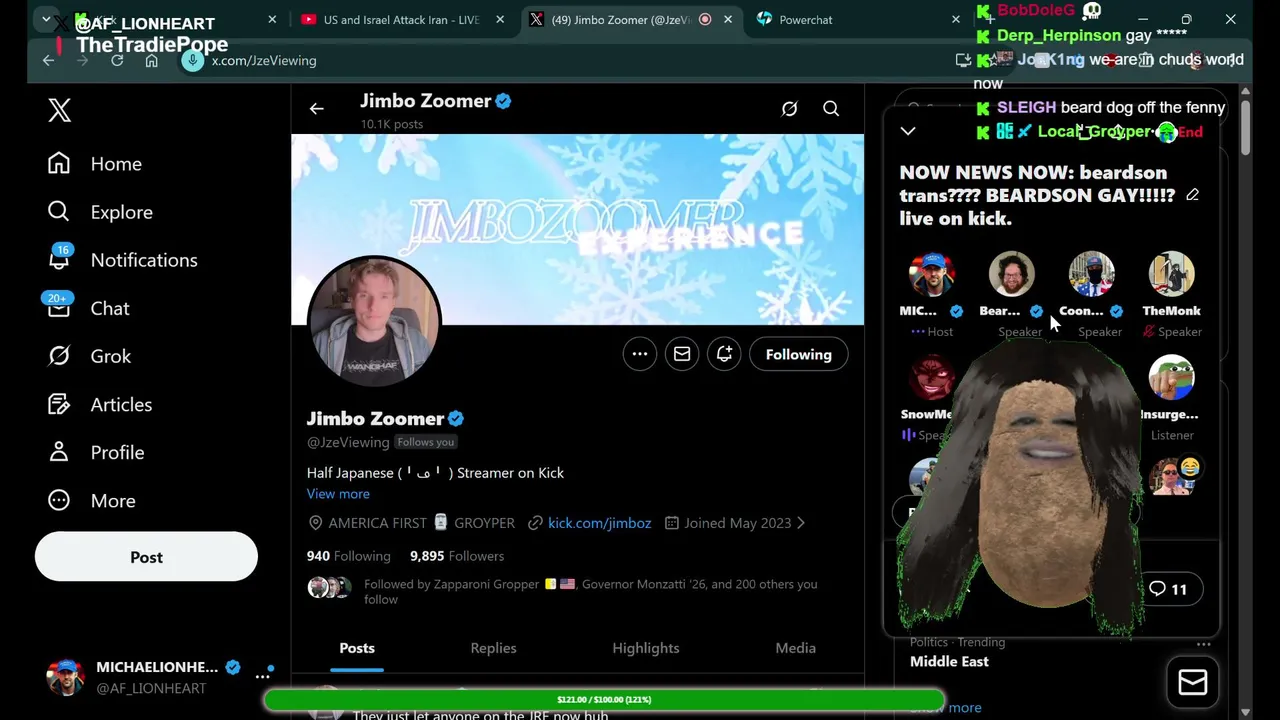The image size is (1280, 720).
Task: Select host MIC... avatar in Space
Action: point(931,274)
